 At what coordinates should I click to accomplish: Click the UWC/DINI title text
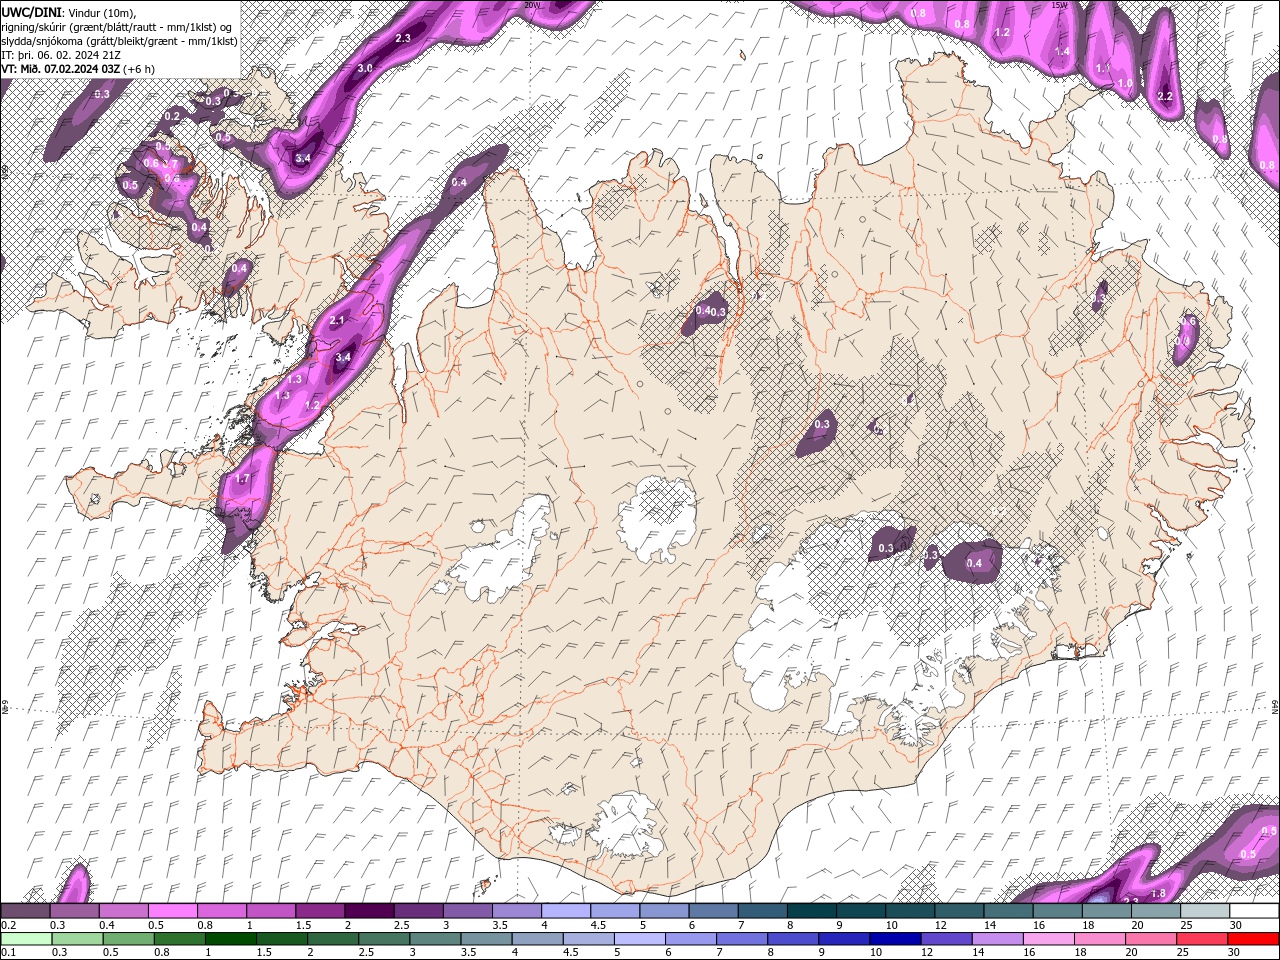[32, 12]
